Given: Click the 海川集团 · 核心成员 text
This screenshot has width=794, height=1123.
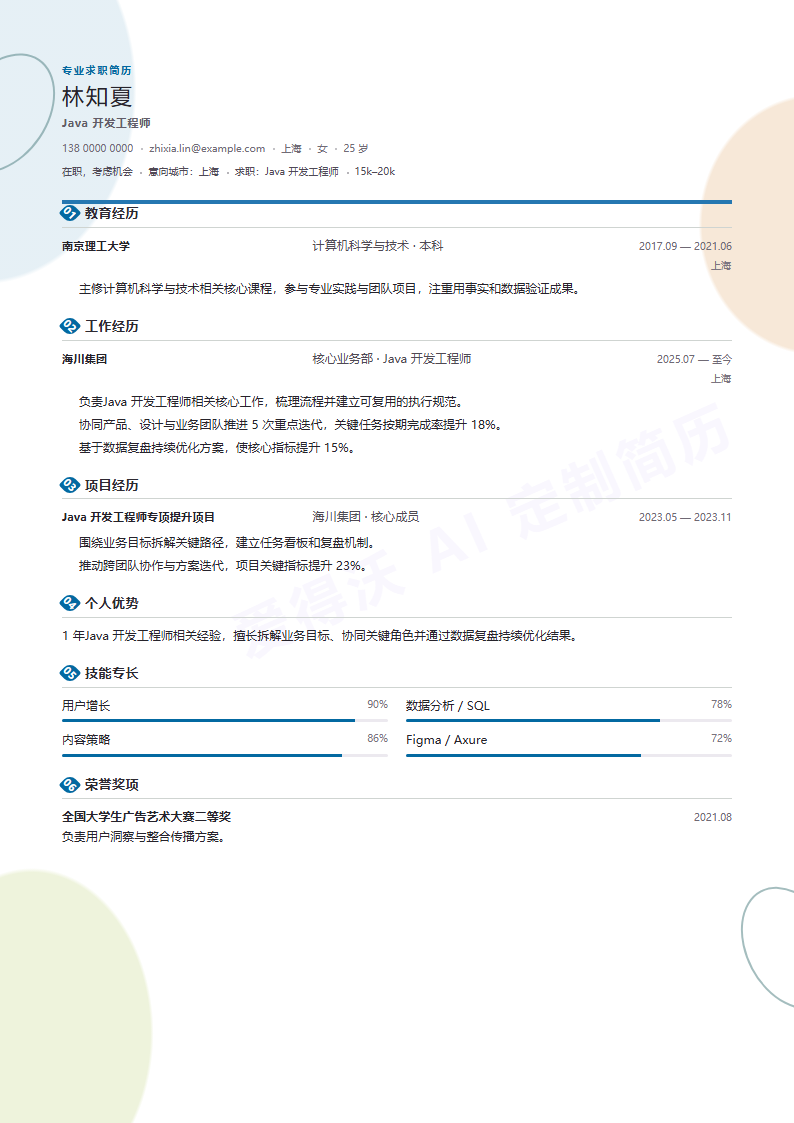Looking at the screenshot, I should click(366, 516).
